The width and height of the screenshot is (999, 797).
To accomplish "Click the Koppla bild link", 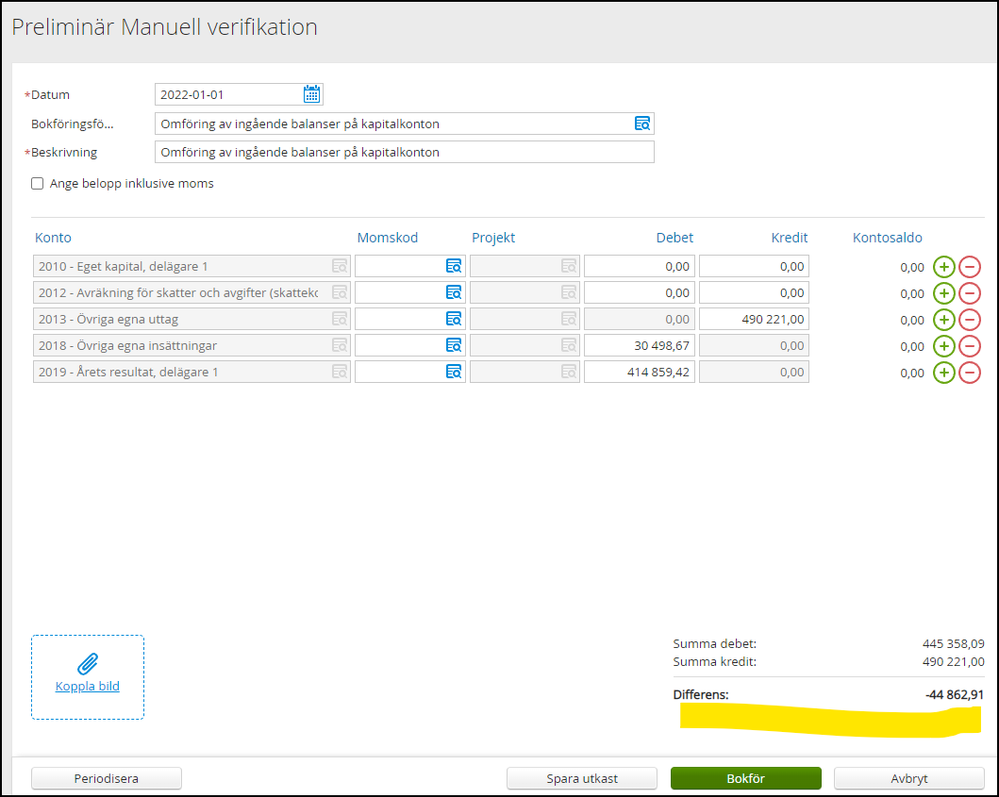I will click(x=88, y=687).
